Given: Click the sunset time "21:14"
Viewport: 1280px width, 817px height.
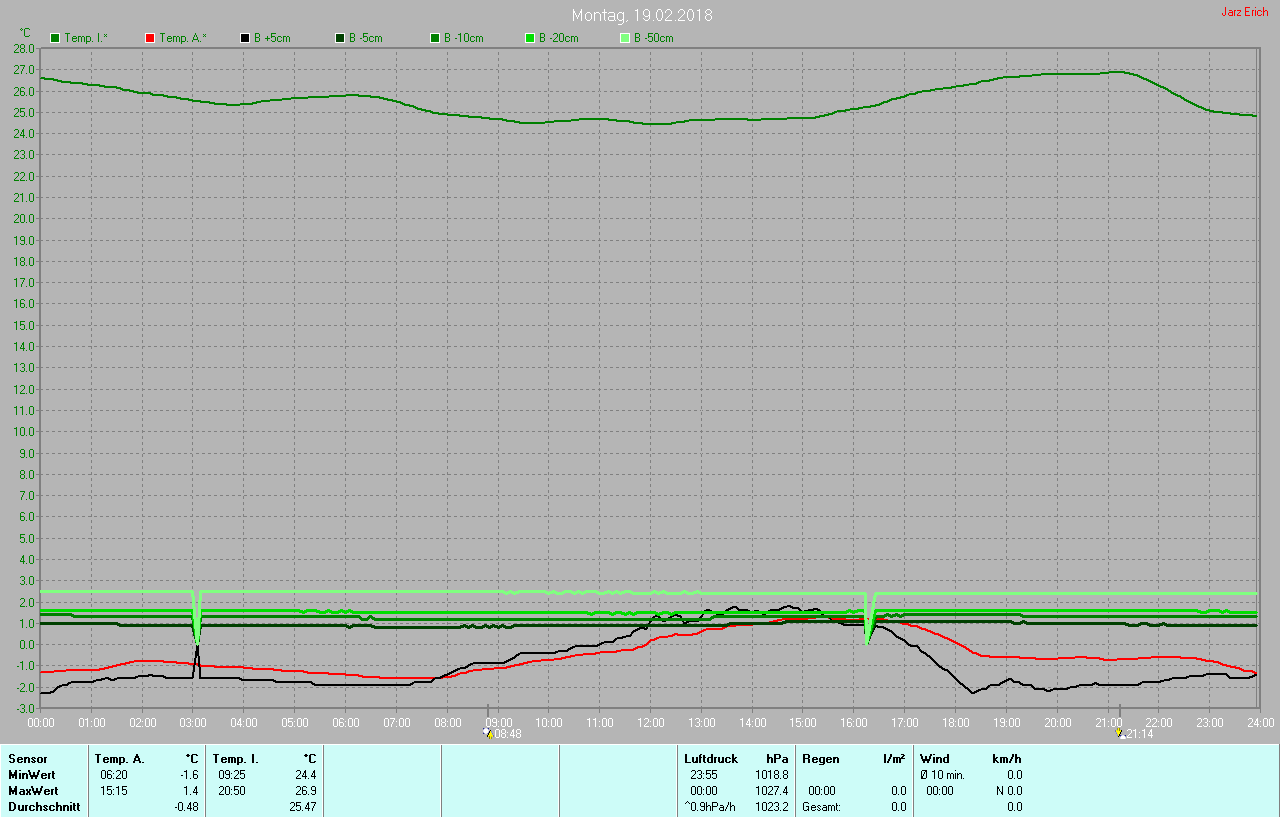Looking at the screenshot, I should click(1139, 734).
